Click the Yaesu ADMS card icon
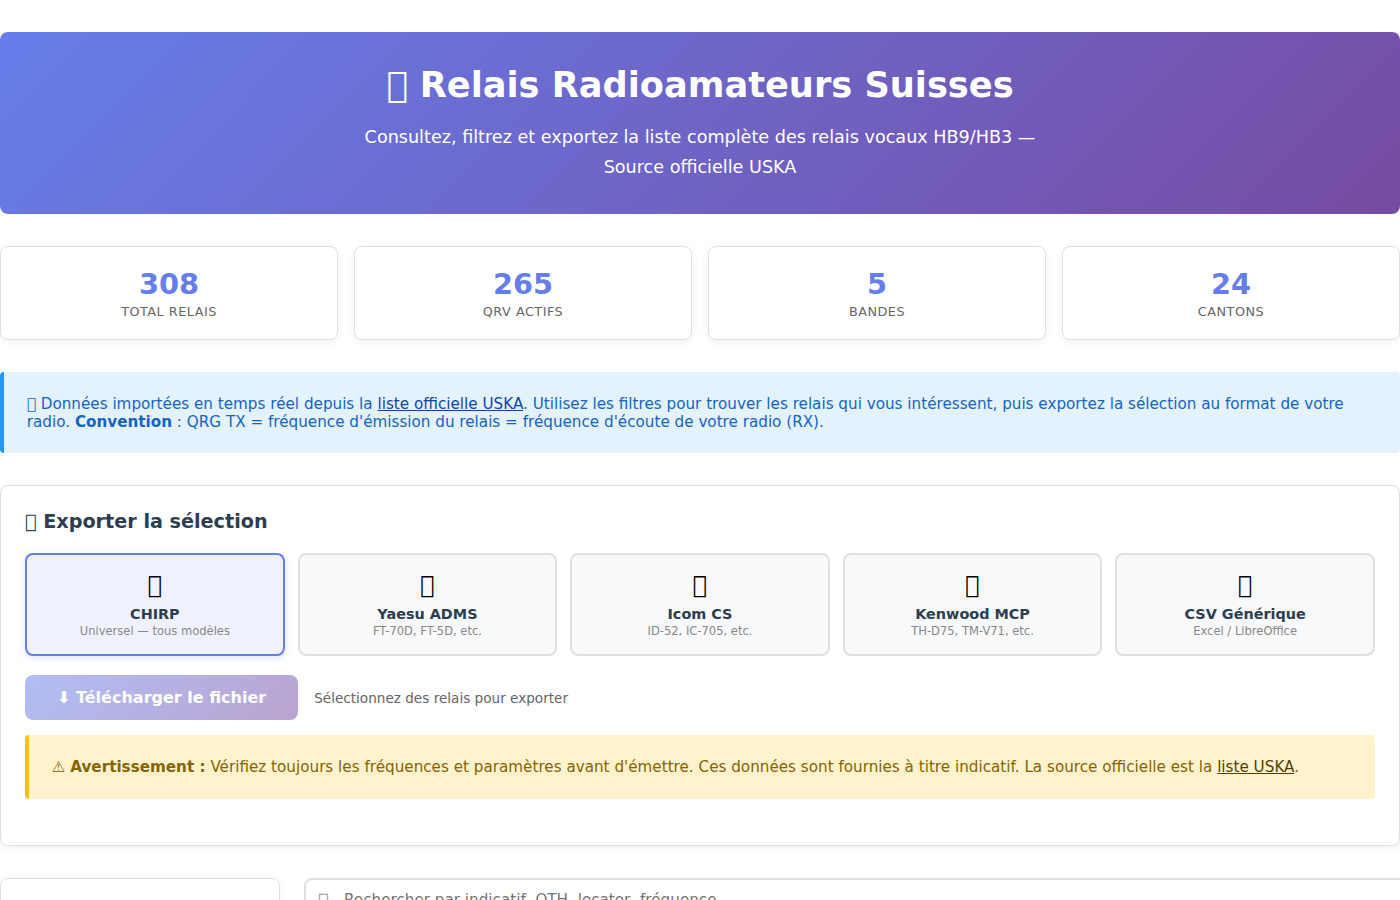1400x900 pixels. [x=427, y=586]
